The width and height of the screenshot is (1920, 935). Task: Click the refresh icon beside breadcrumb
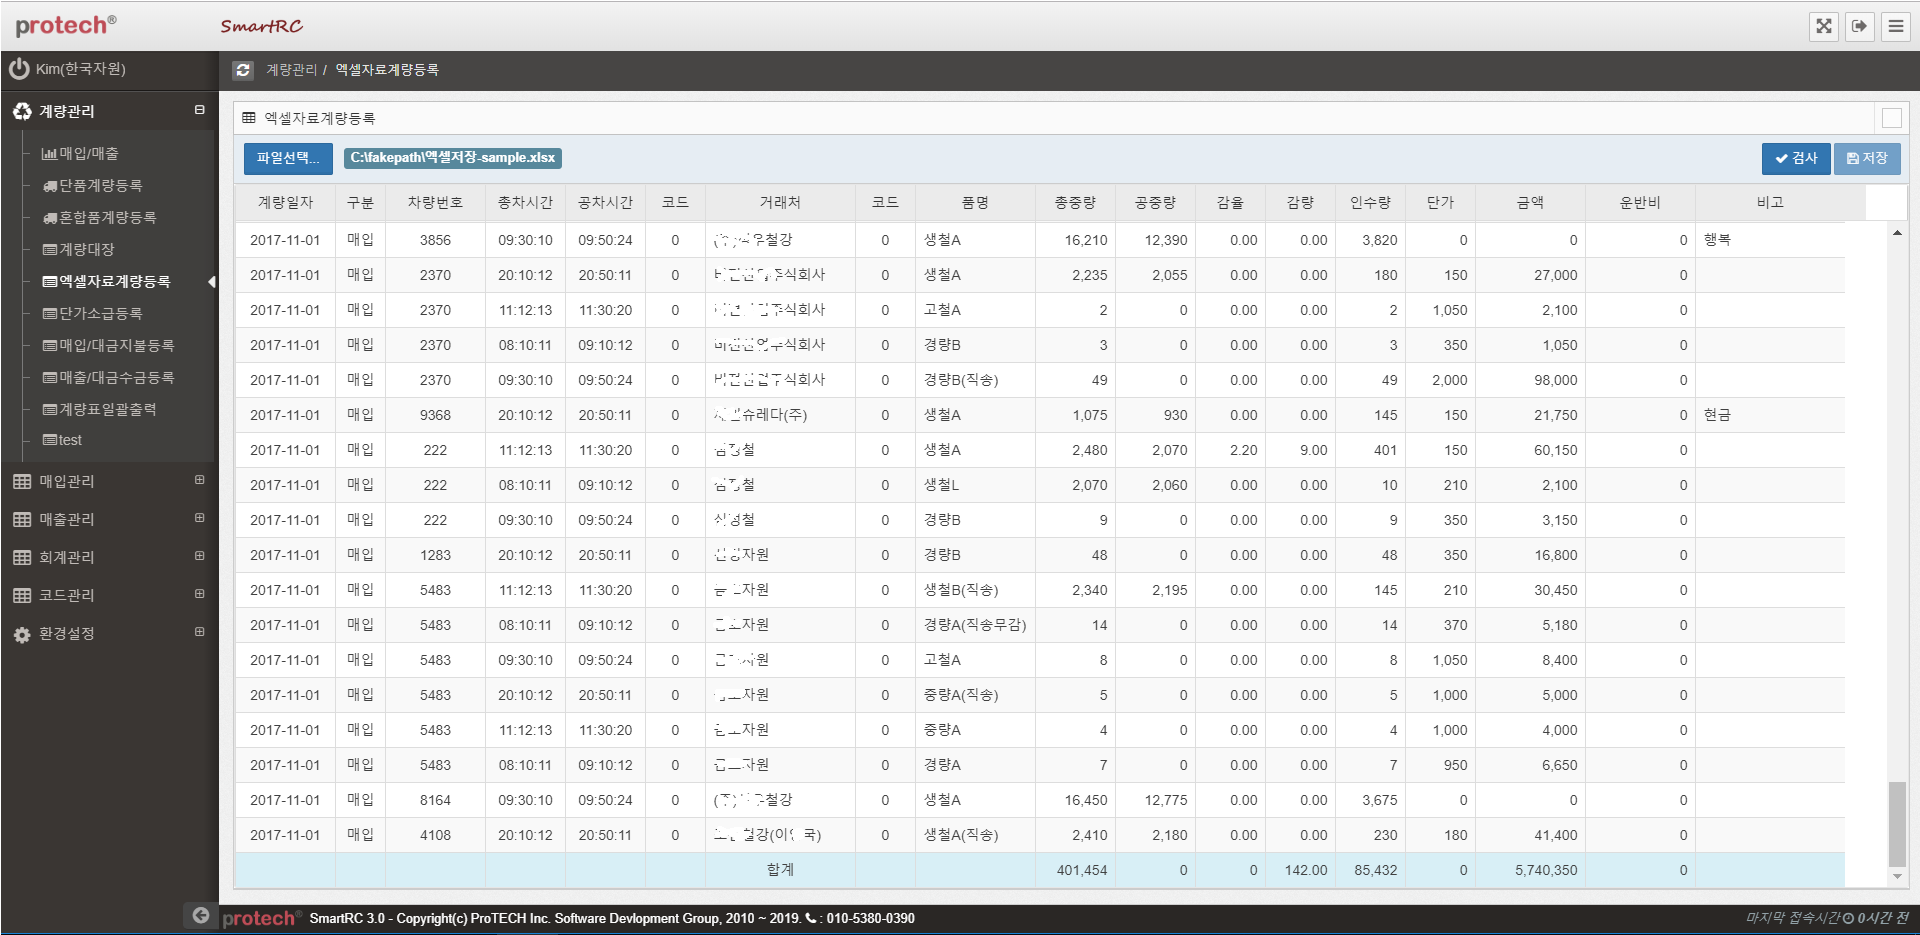click(243, 70)
